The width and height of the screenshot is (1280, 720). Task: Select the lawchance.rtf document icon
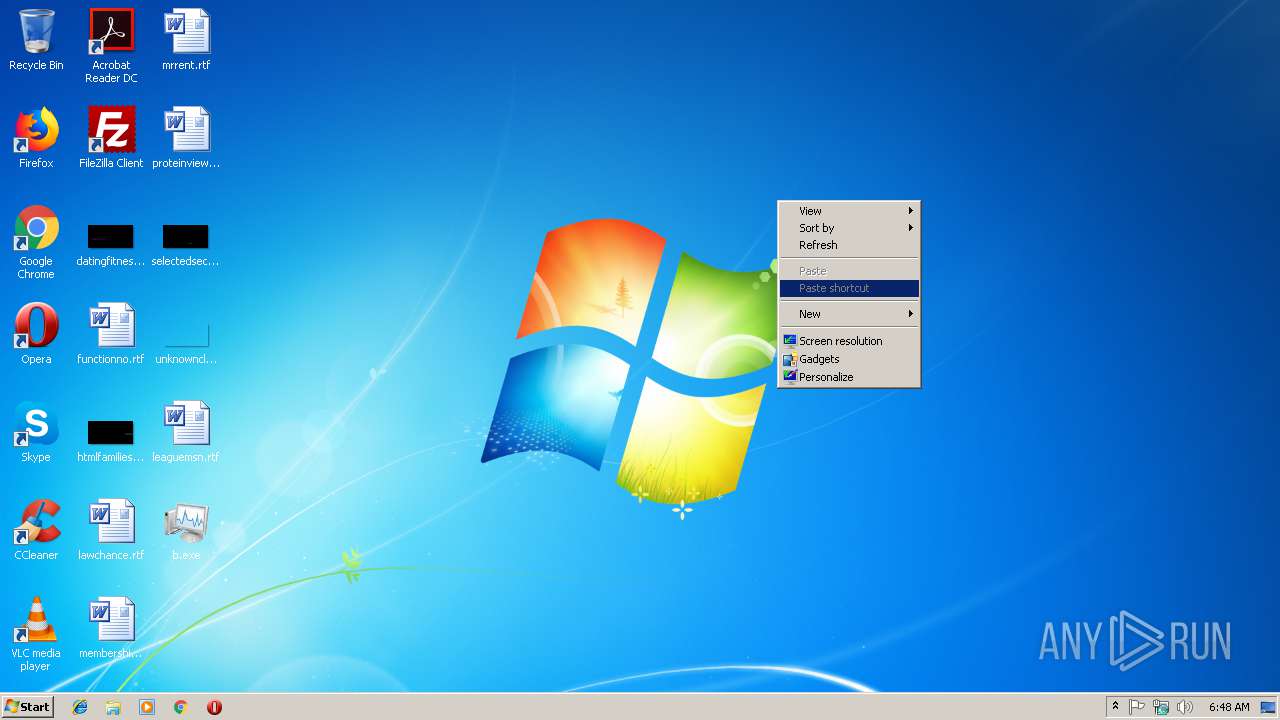[x=111, y=530]
